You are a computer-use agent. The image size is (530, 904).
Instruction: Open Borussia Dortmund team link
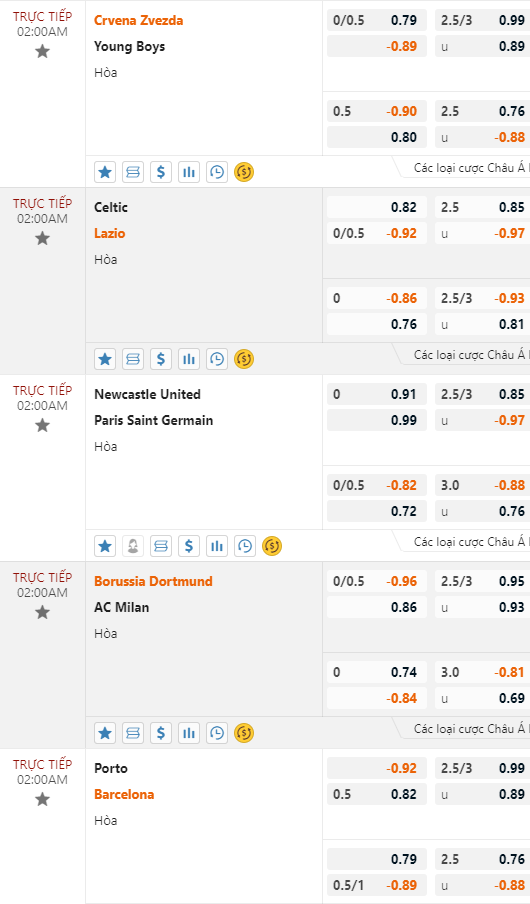point(153,581)
